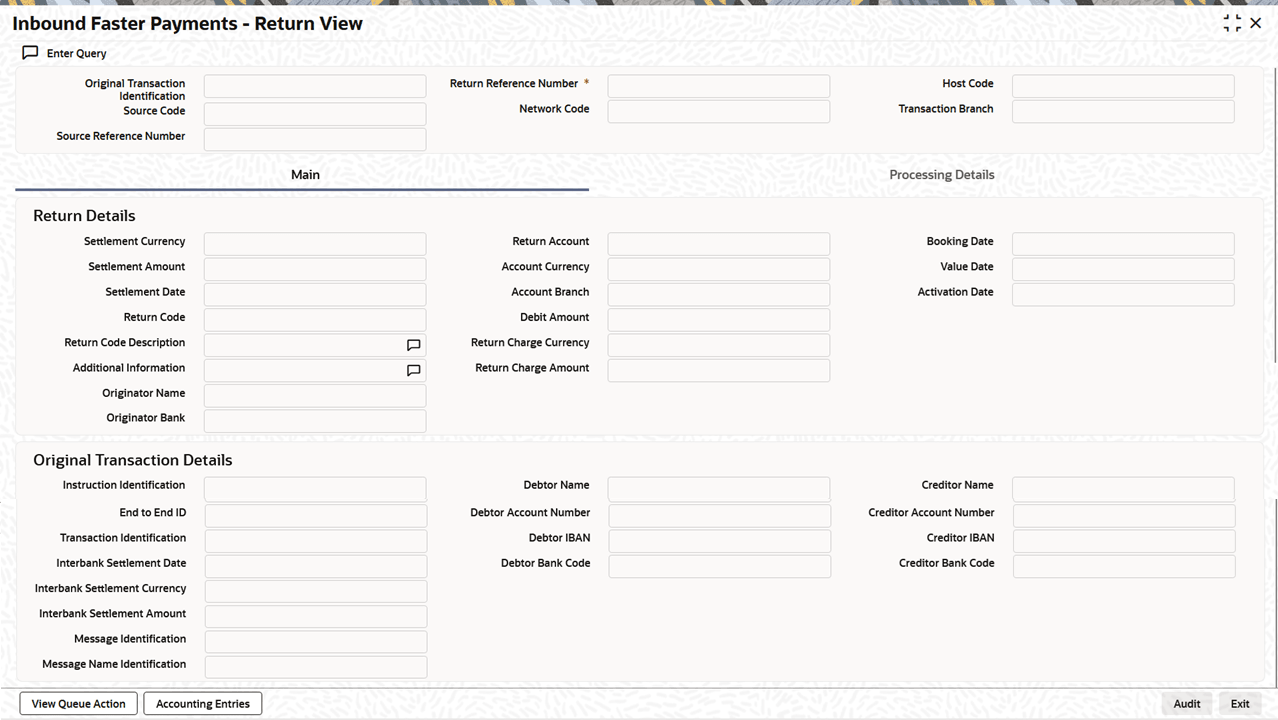Click the Original Transaction Identification field
1278x720 pixels.
tap(314, 86)
